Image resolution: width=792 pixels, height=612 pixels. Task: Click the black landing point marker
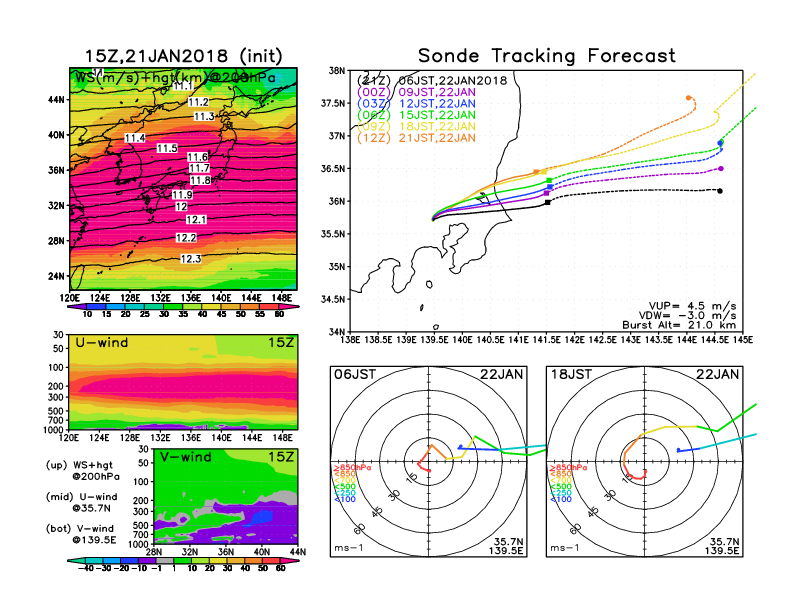coord(720,191)
